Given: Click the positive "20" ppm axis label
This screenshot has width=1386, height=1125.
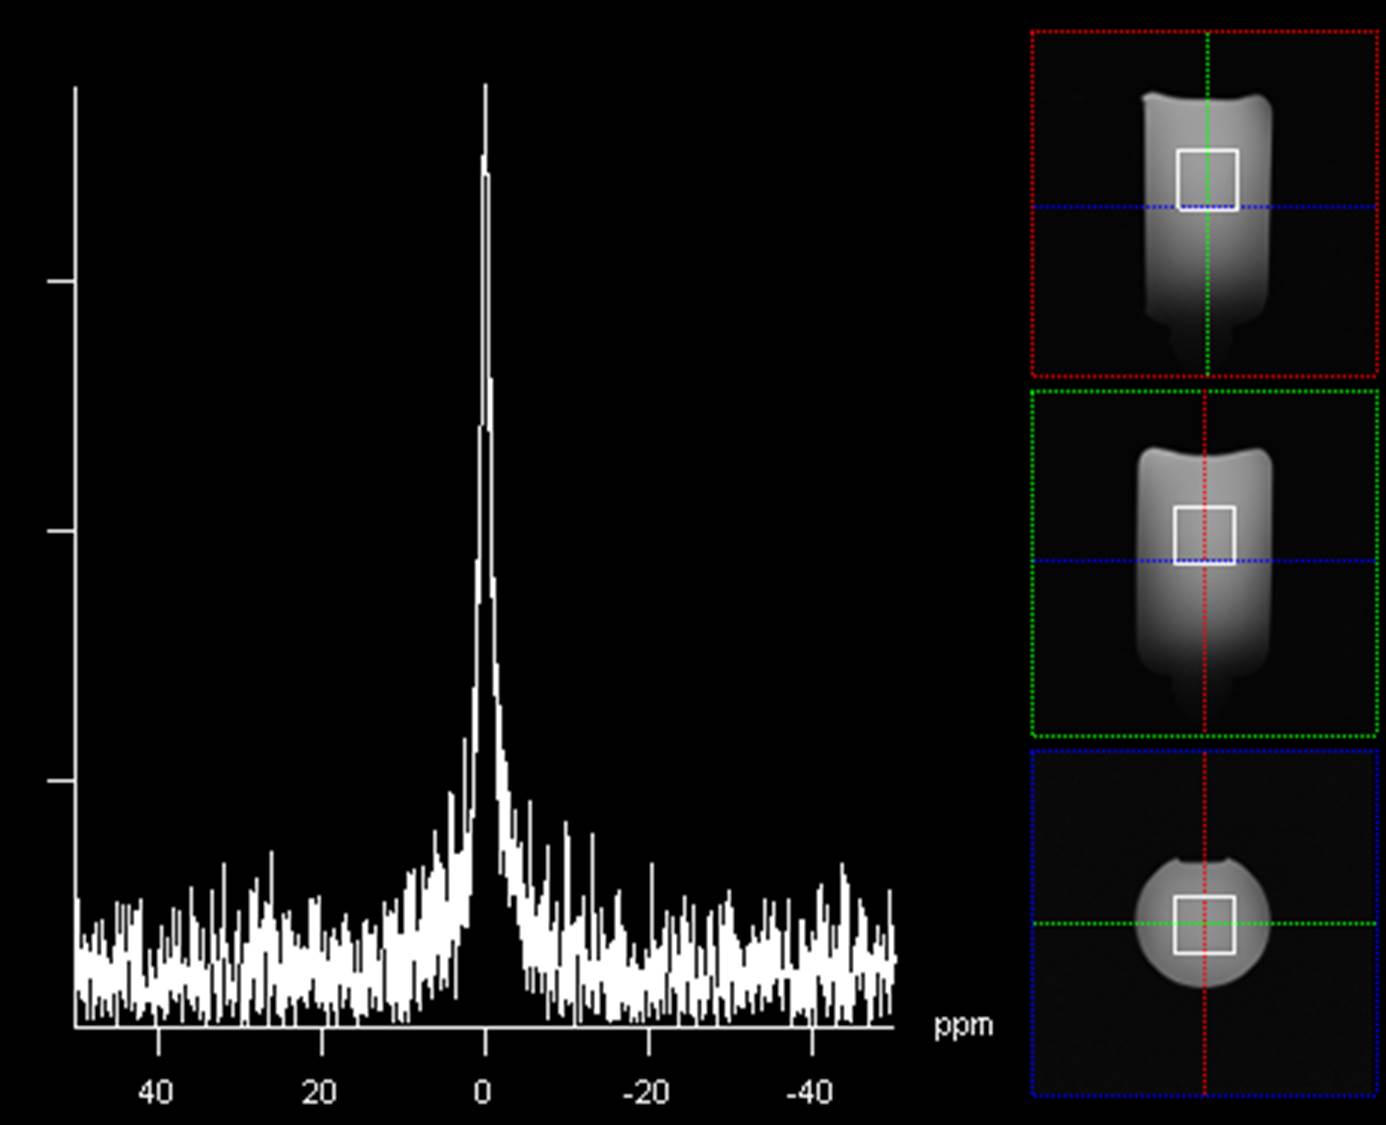Looking at the screenshot, I should (319, 1092).
